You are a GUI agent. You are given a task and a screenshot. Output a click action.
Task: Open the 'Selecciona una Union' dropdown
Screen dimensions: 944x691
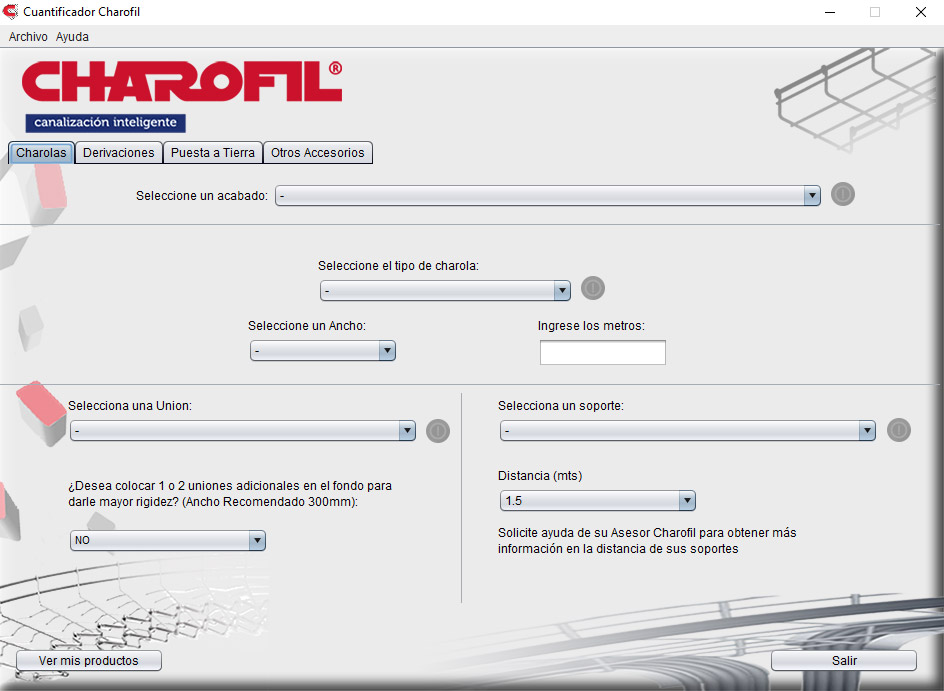point(243,431)
